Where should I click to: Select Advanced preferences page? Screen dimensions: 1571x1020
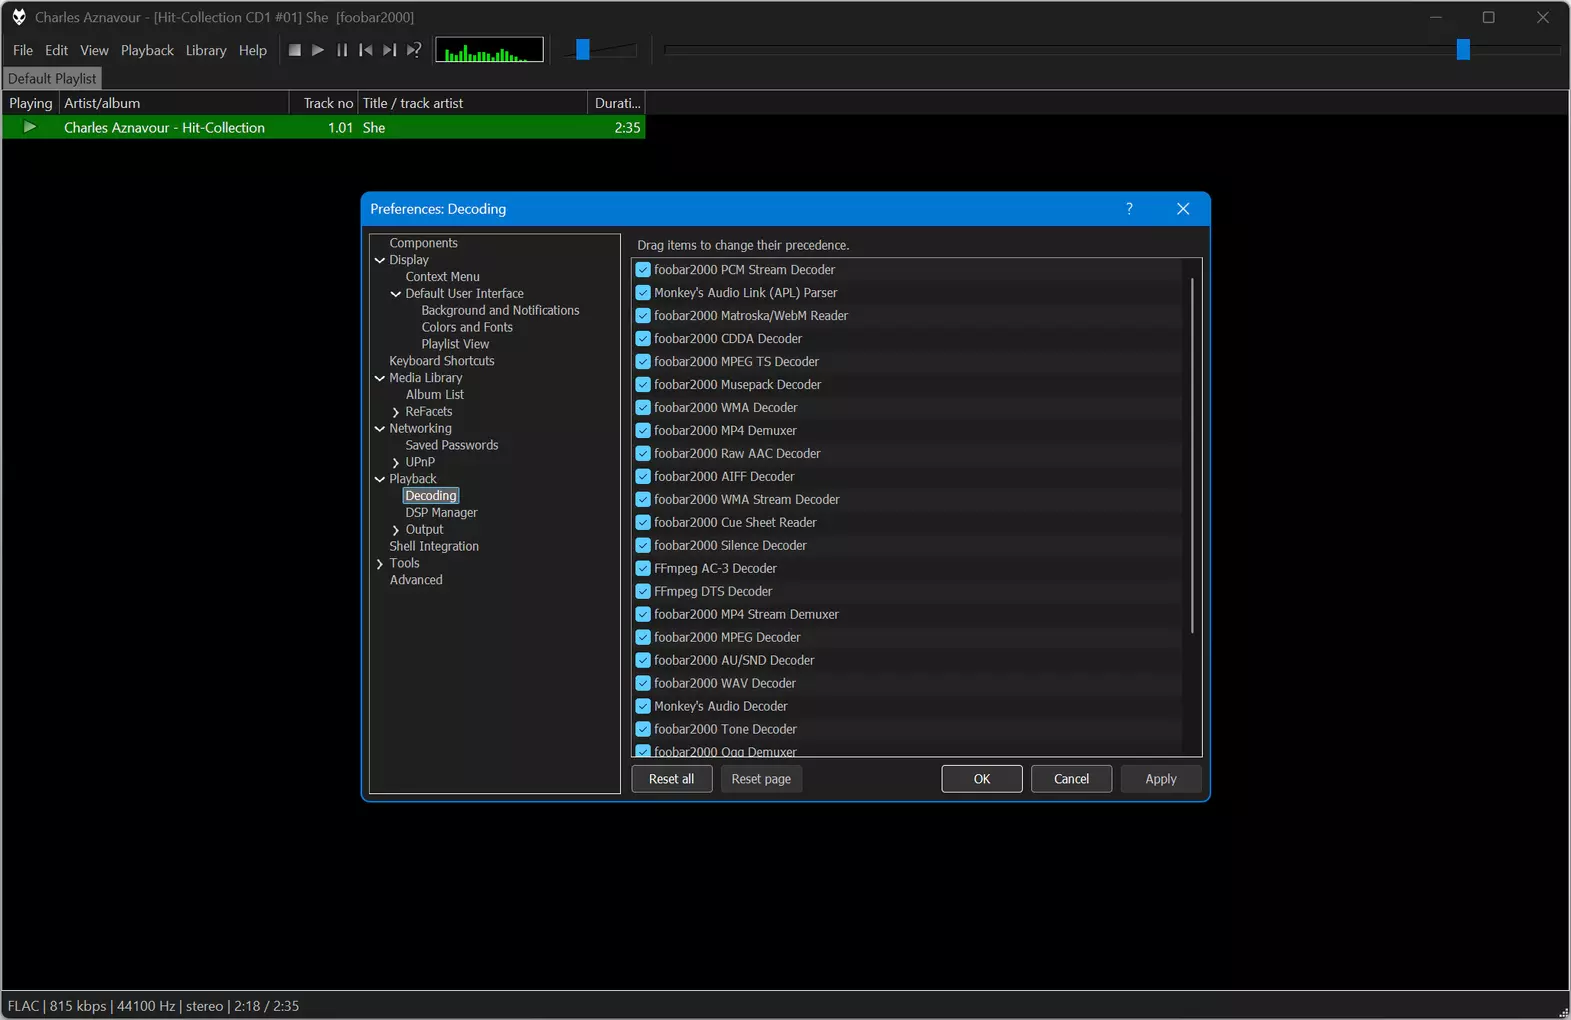416,580
